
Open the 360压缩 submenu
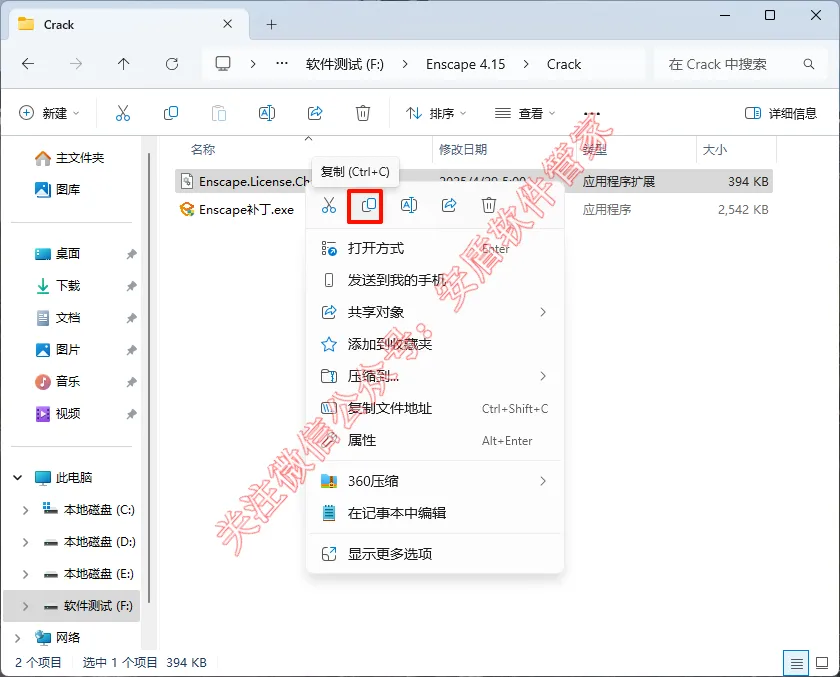(435, 481)
